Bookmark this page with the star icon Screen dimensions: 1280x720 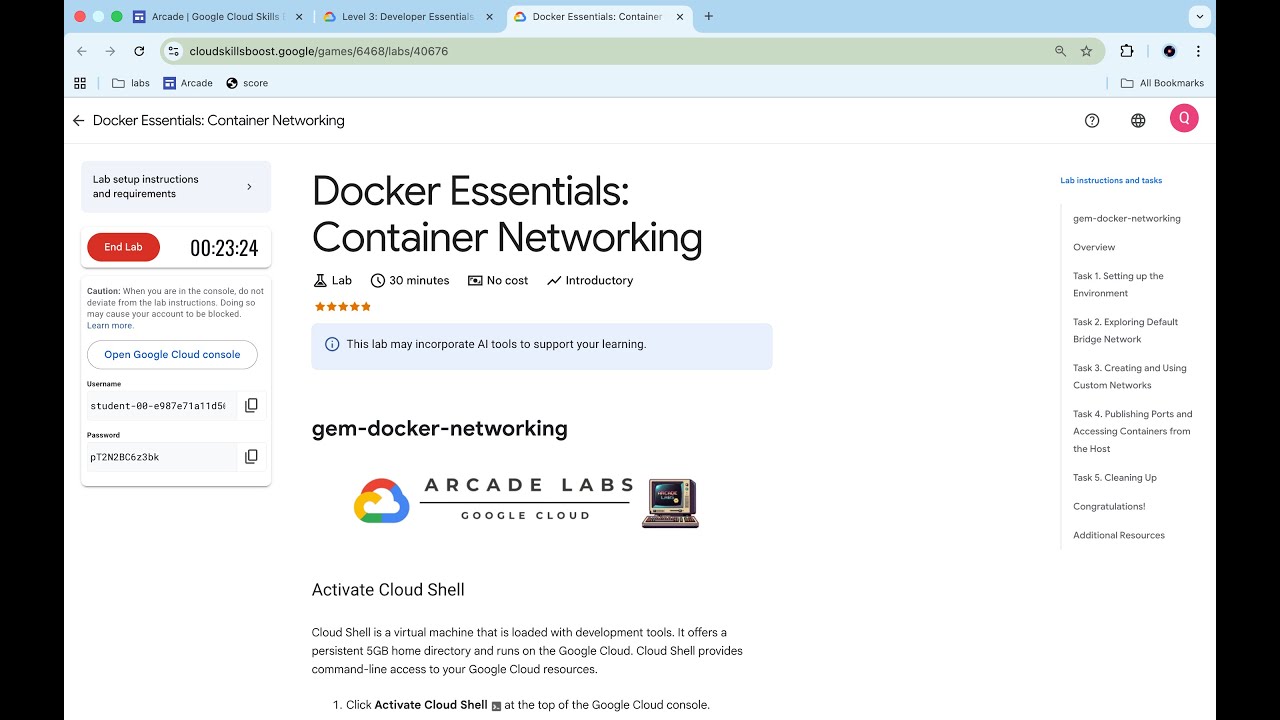(x=1086, y=51)
